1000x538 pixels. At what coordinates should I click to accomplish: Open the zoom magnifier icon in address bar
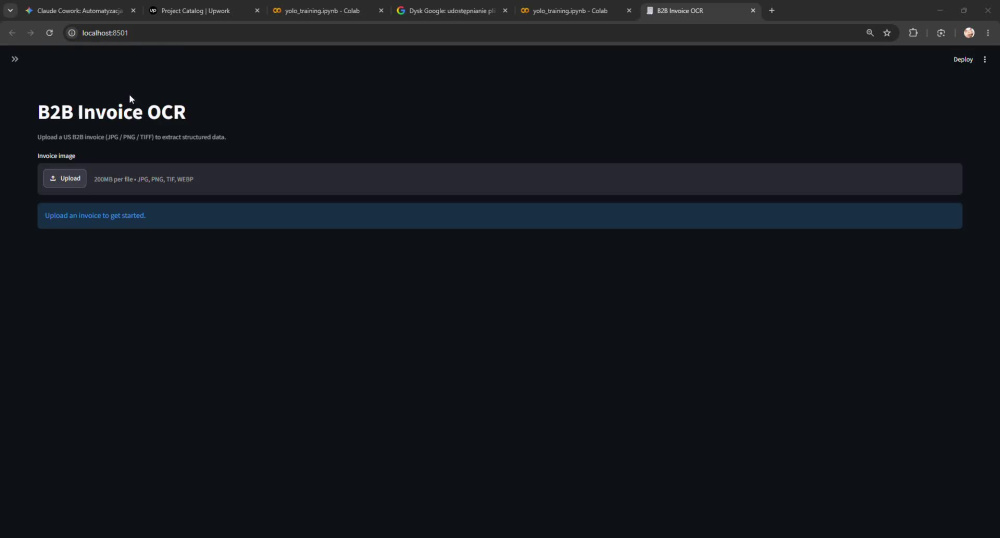click(x=870, y=33)
